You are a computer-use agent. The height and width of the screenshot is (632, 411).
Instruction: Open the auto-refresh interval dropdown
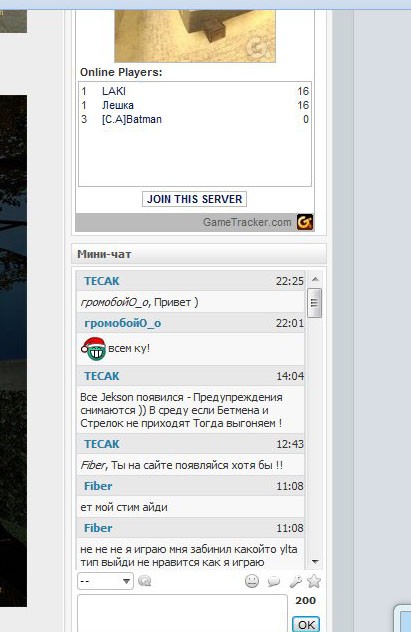click(105, 581)
